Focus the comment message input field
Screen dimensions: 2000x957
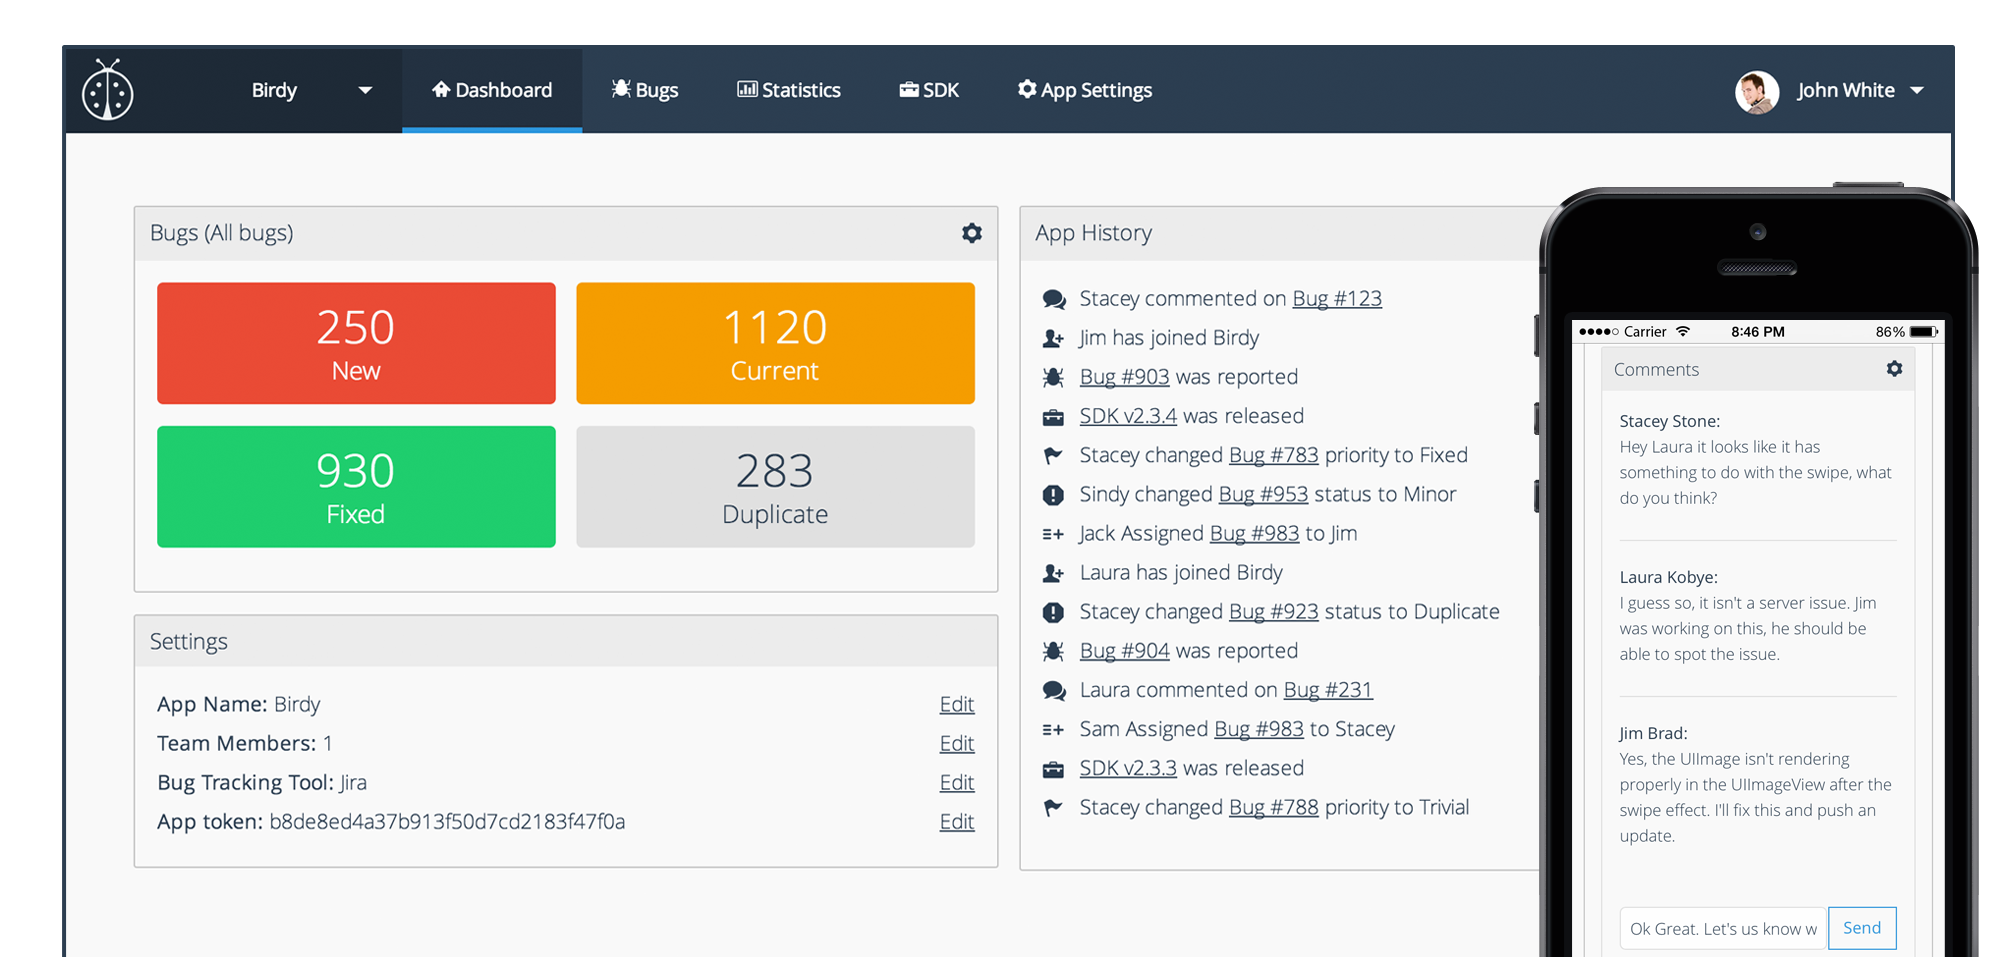[1722, 929]
